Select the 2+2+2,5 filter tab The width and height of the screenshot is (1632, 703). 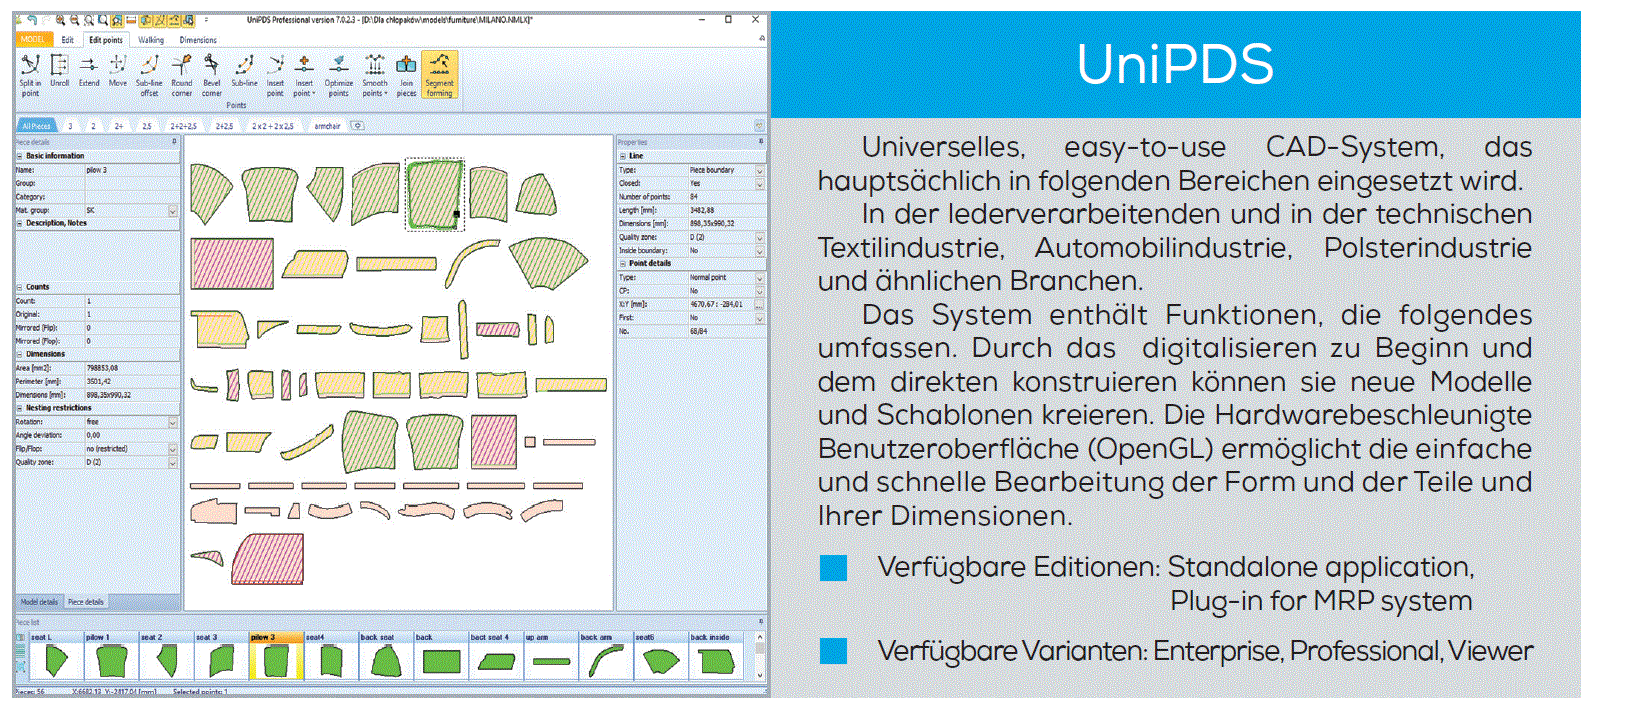tap(183, 126)
